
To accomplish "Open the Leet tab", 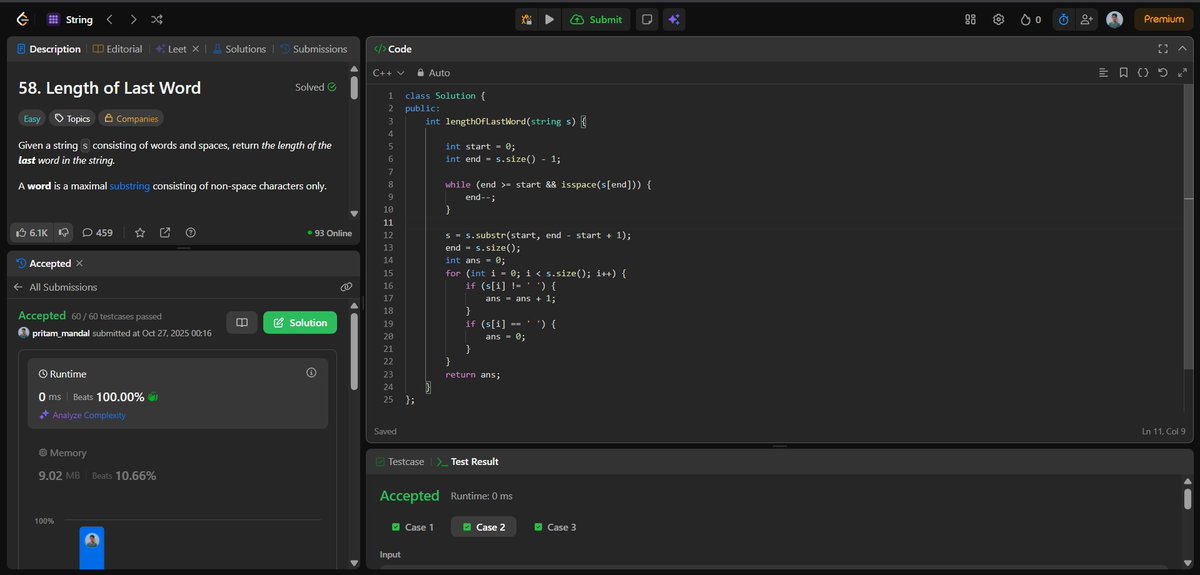I will pyautogui.click(x=171, y=48).
